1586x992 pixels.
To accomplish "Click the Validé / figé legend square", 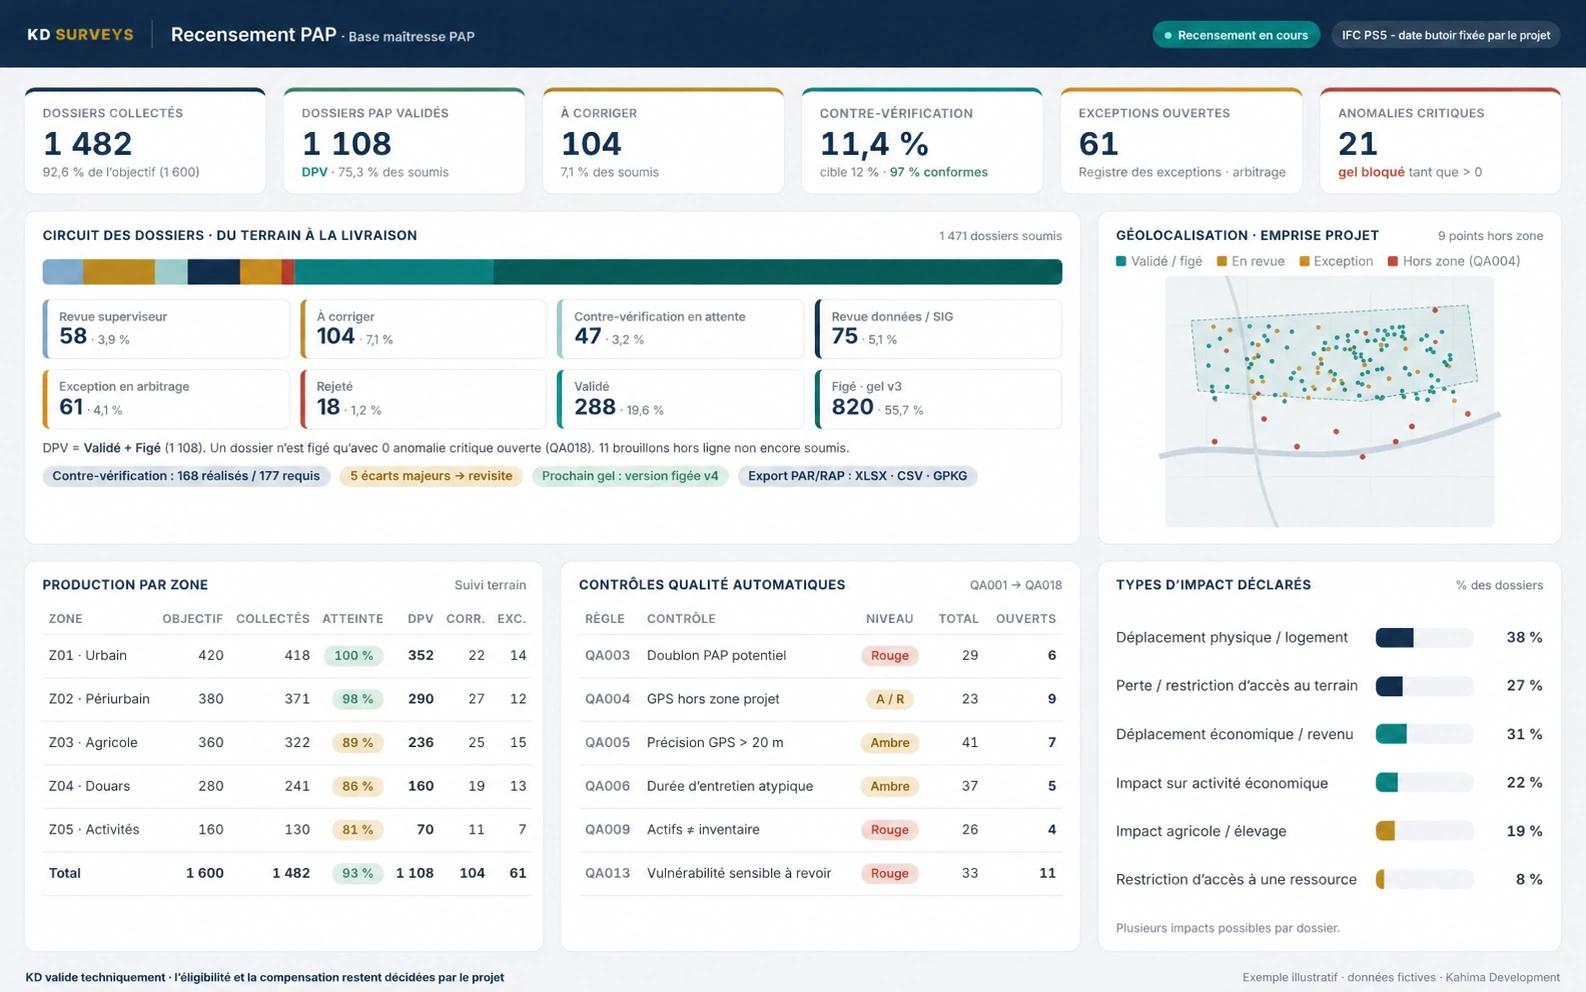I will [1121, 261].
